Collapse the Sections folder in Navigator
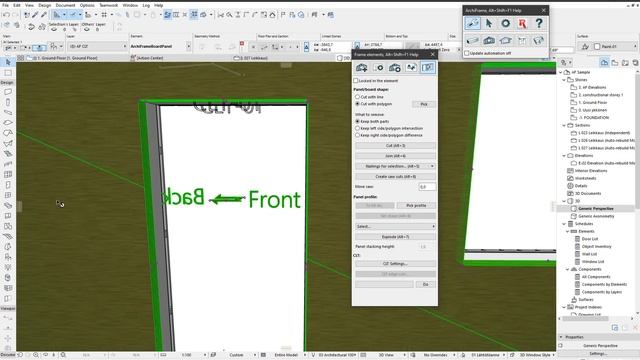This screenshot has width=640, height=360. [x=564, y=125]
